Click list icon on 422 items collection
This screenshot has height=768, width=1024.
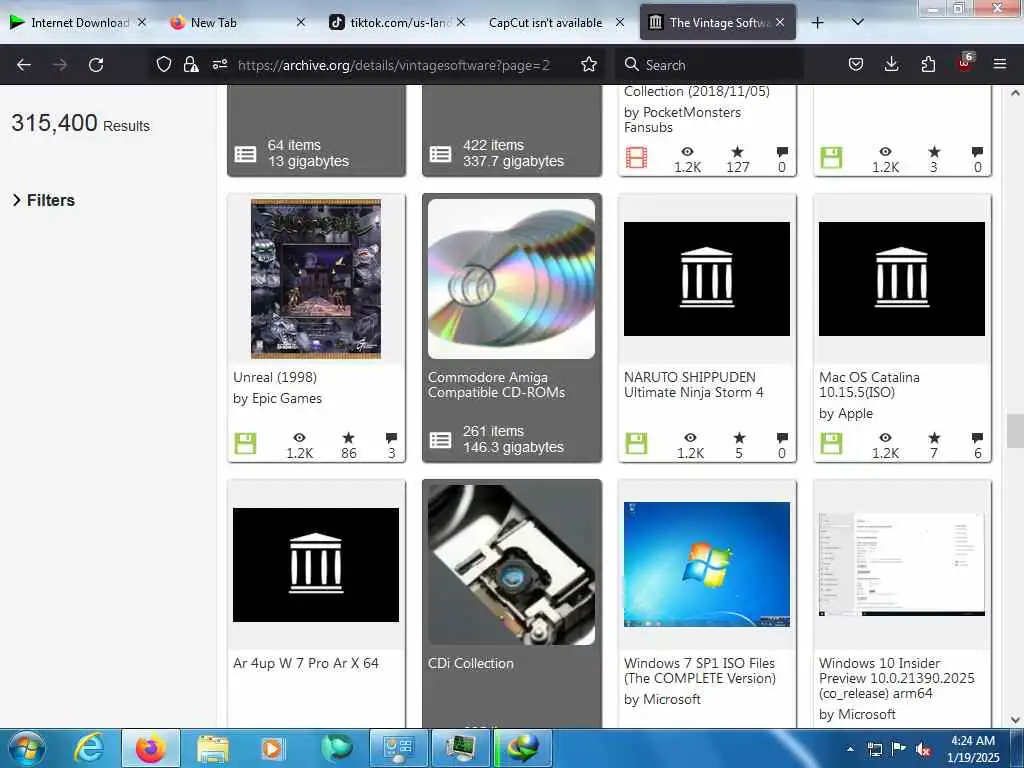pyautogui.click(x=440, y=154)
